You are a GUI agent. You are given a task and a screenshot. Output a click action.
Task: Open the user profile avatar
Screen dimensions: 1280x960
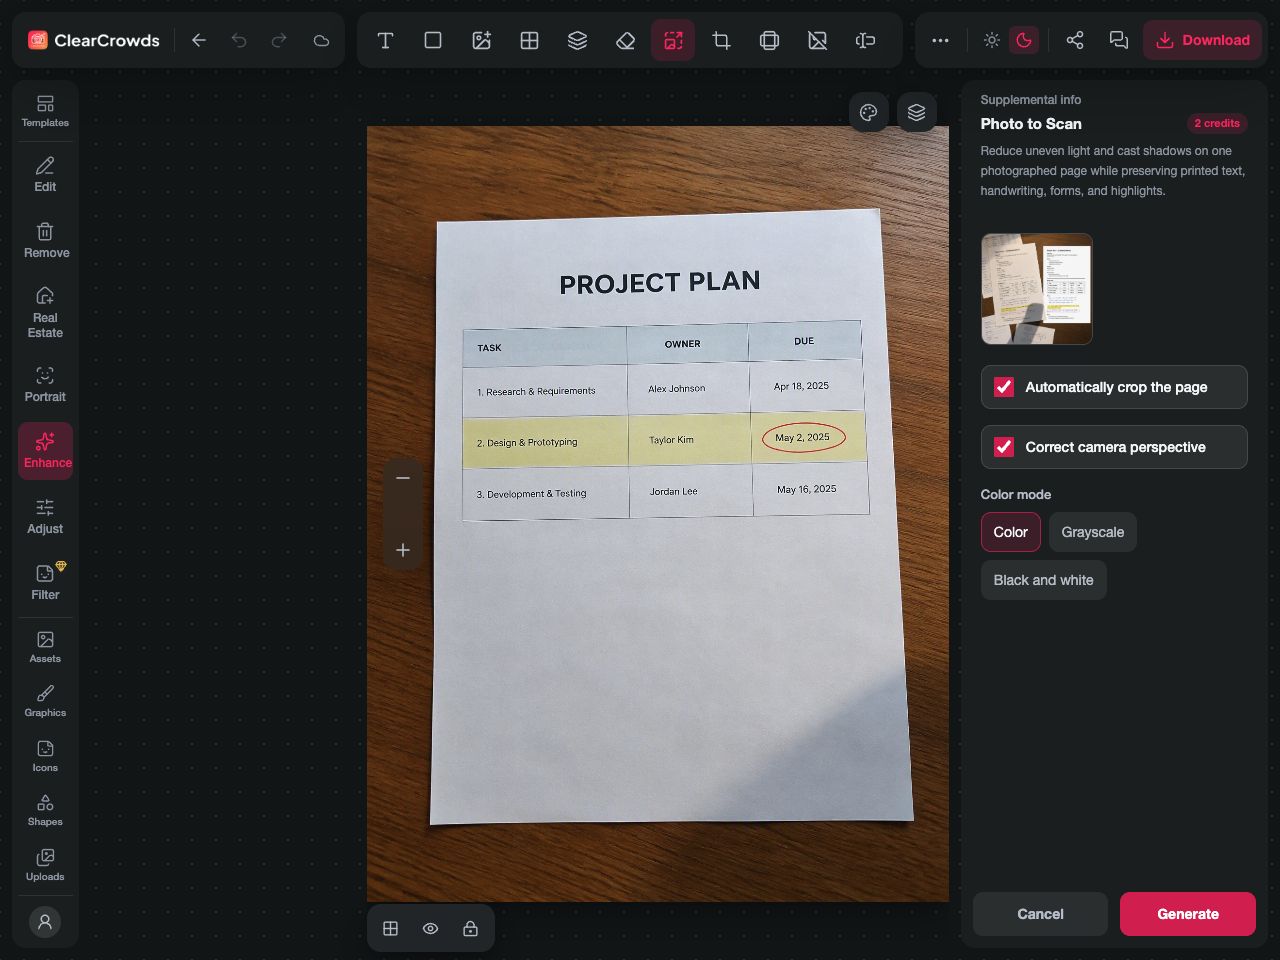click(x=45, y=922)
